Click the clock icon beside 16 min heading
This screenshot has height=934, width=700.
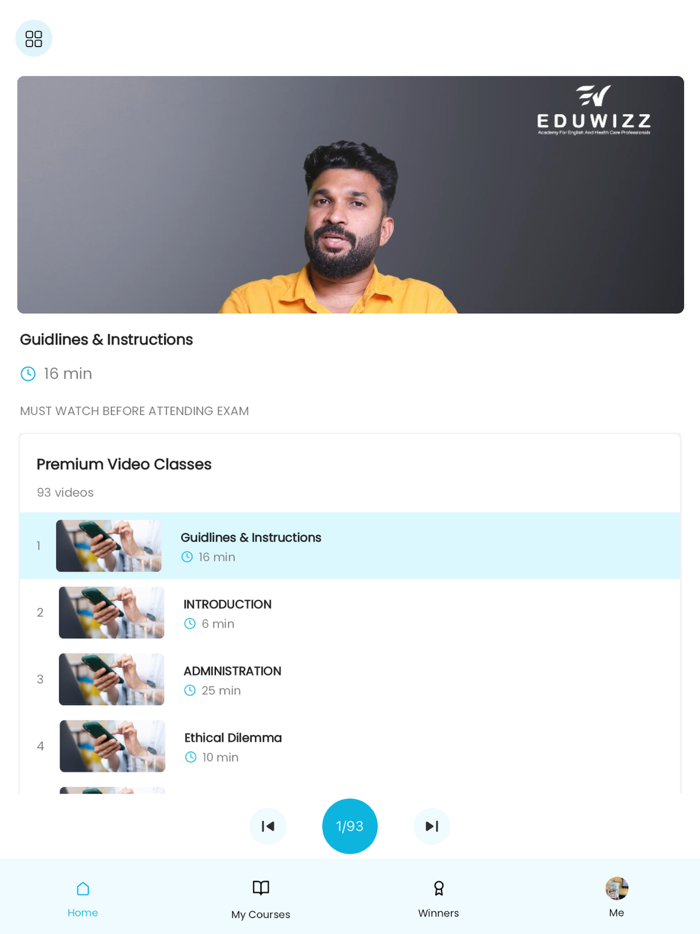(28, 373)
